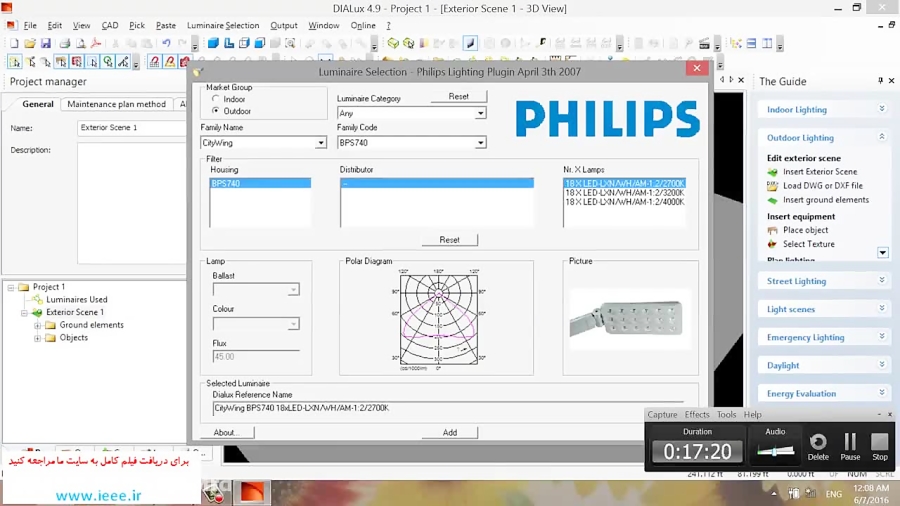The height and width of the screenshot is (506, 900).
Task: Click the Insert ground elements icon
Action: tap(773, 200)
